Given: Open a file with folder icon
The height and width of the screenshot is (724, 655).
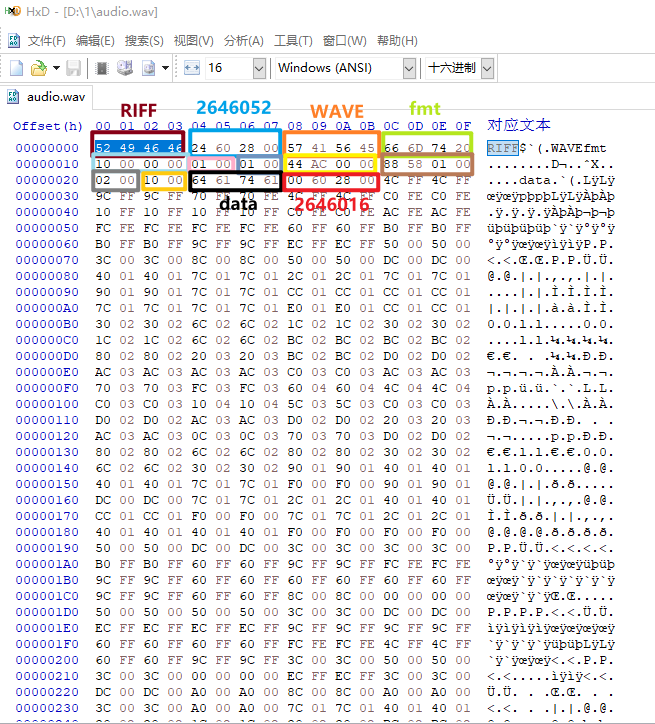Looking at the screenshot, I should 39,68.
